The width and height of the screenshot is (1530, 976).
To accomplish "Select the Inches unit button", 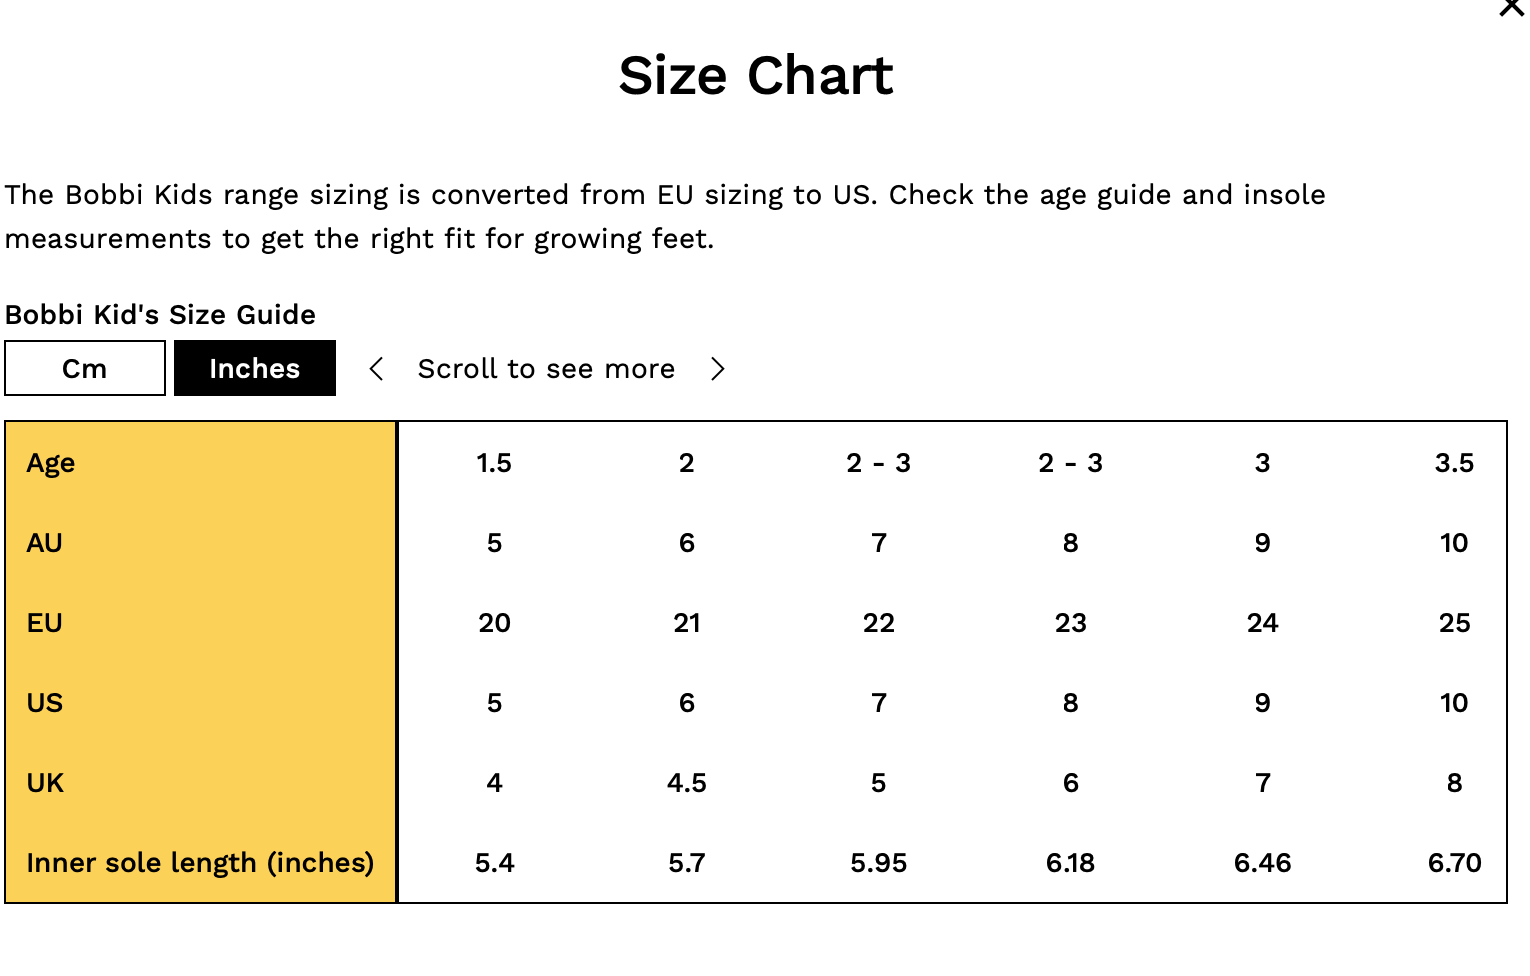I will coord(255,368).
